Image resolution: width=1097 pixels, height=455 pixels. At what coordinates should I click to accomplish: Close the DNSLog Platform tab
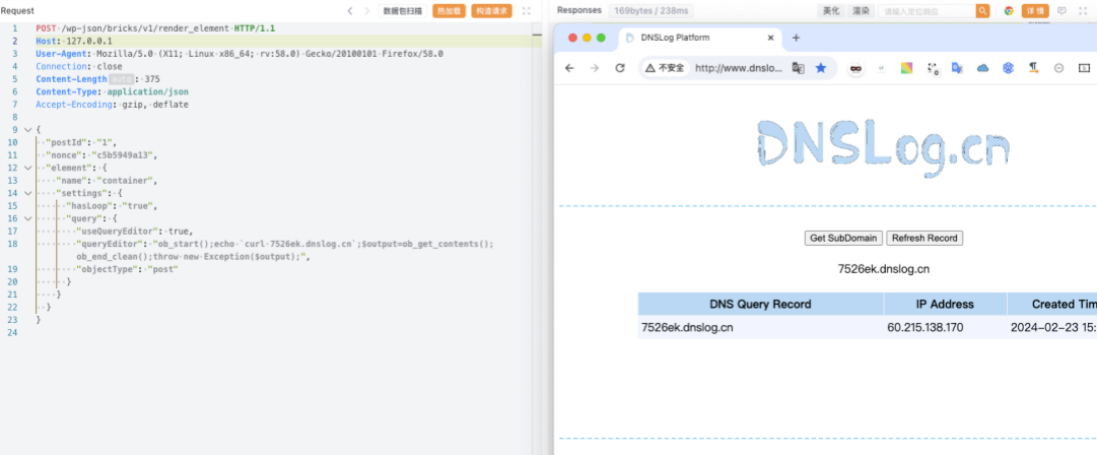(771, 38)
